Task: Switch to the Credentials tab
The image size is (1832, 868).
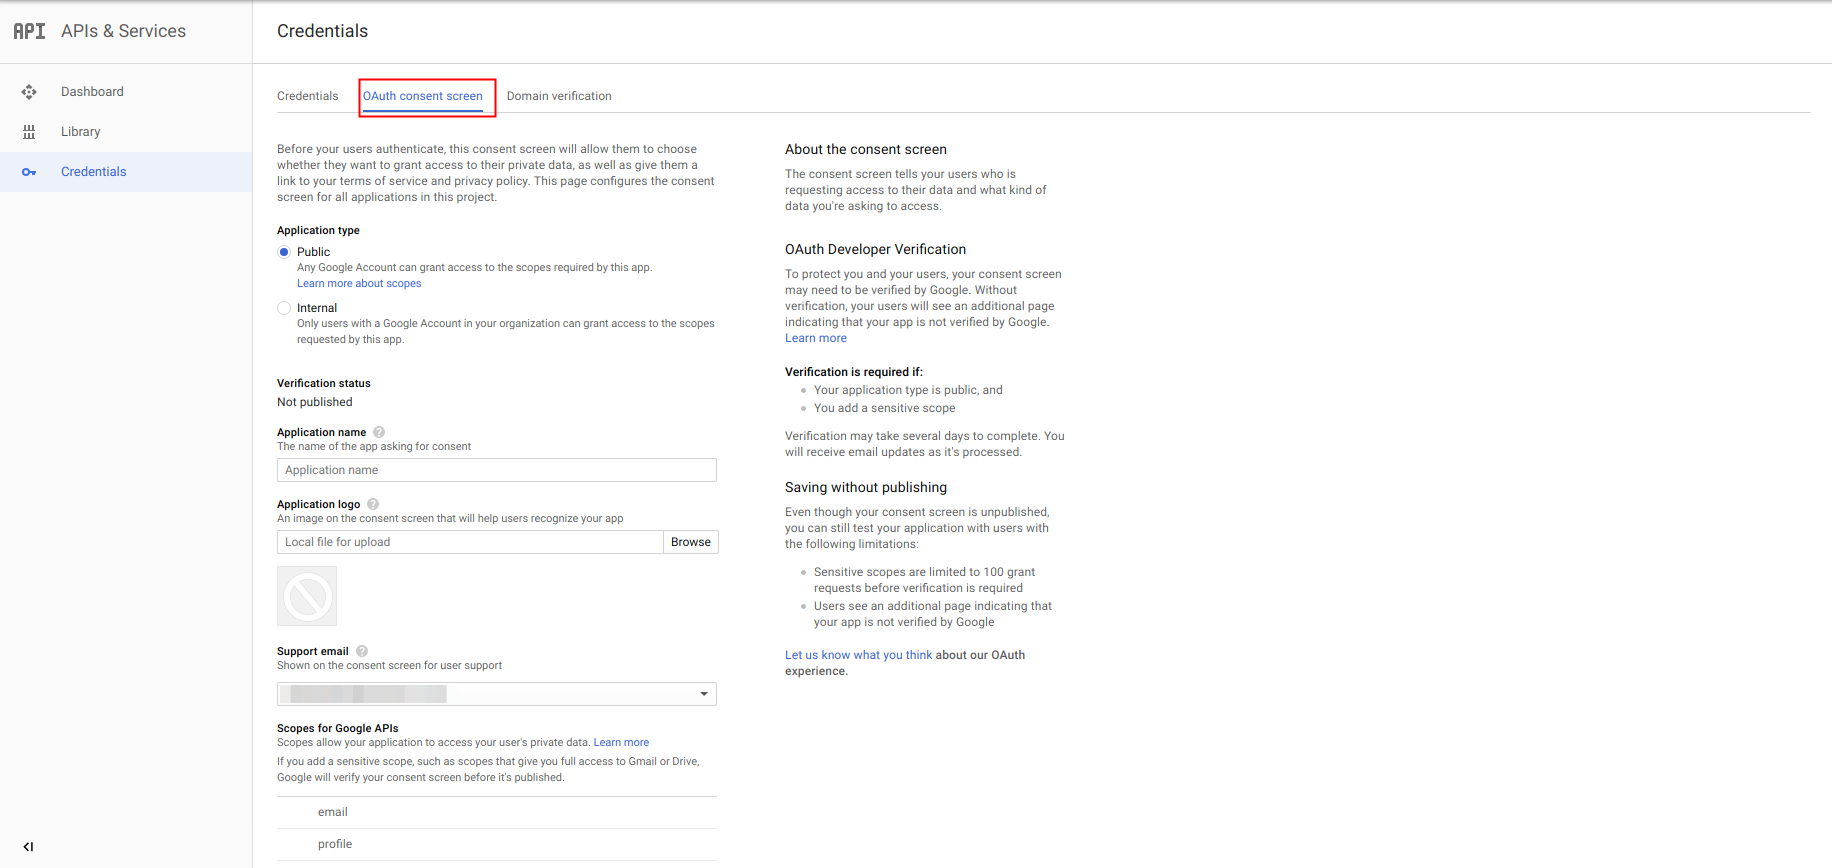Action: tap(308, 96)
